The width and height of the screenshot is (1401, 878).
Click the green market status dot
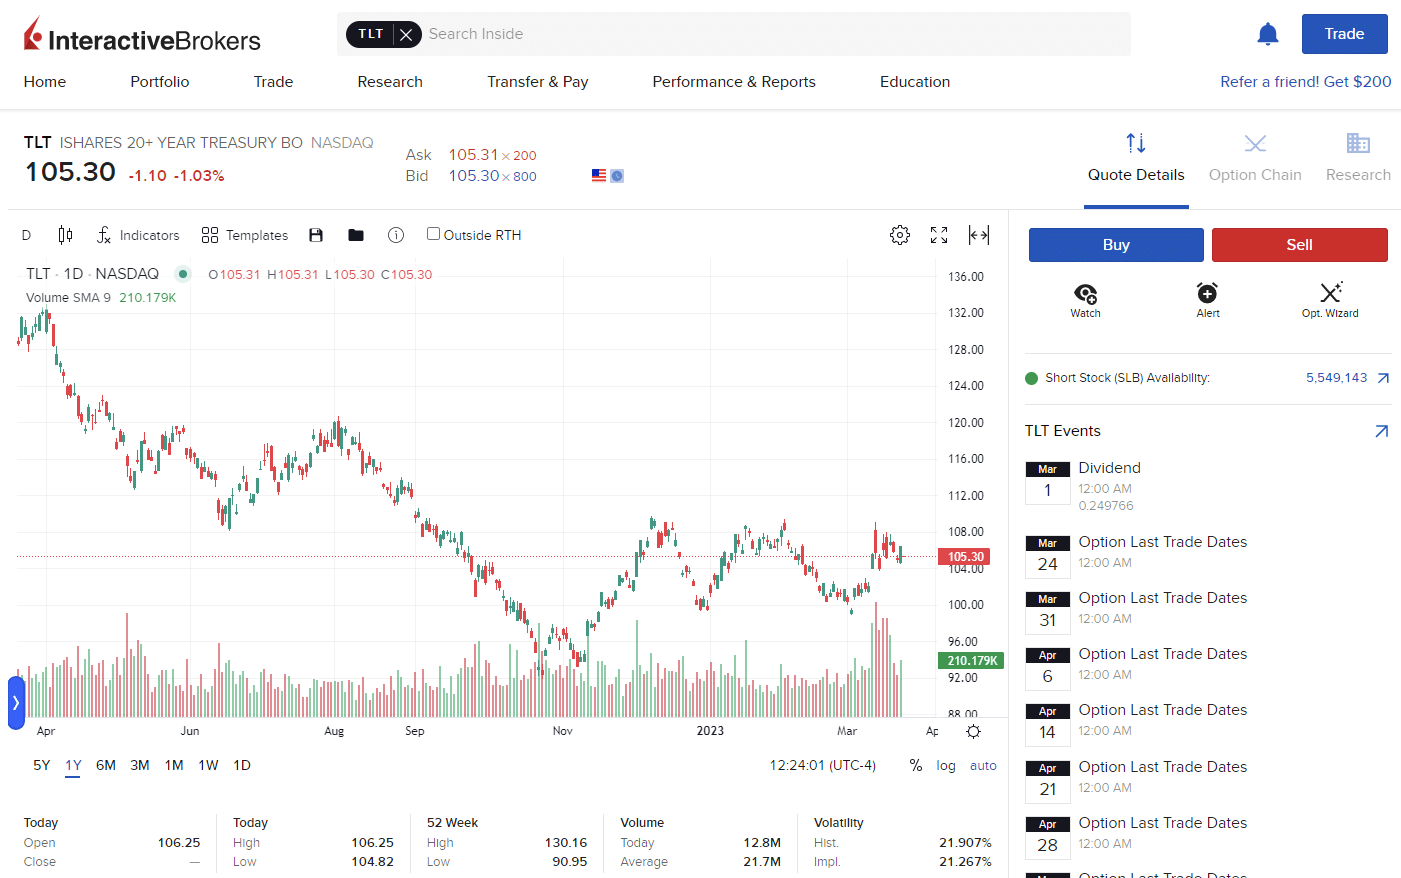[x=183, y=274]
